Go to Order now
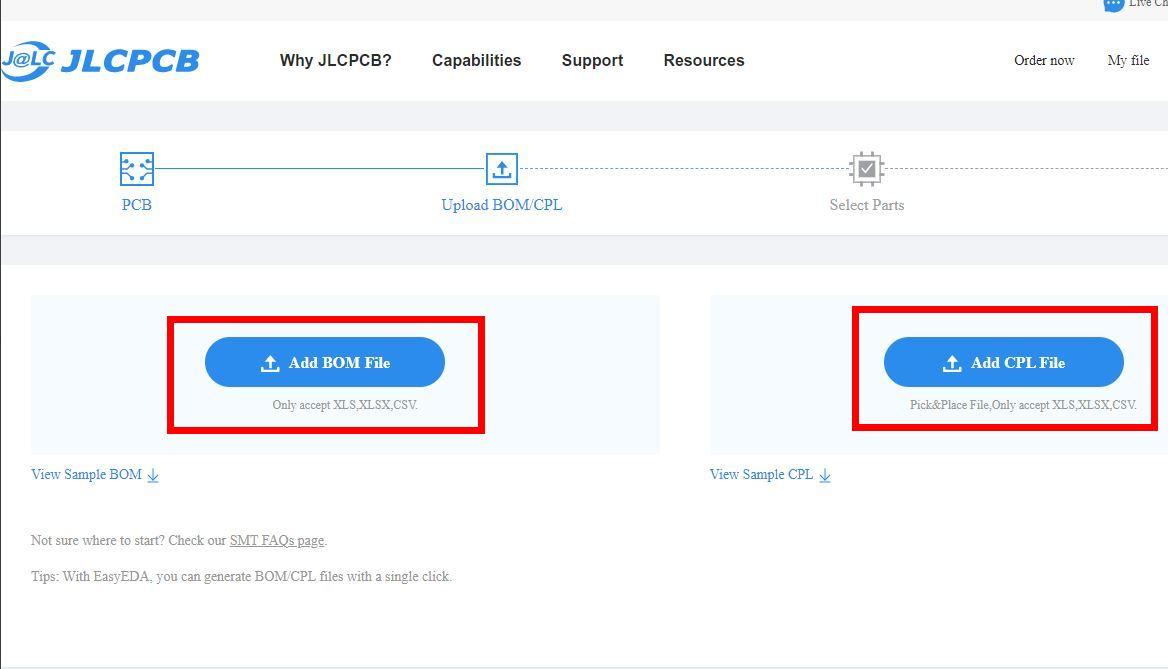This screenshot has height=669, width=1168. coord(1044,60)
